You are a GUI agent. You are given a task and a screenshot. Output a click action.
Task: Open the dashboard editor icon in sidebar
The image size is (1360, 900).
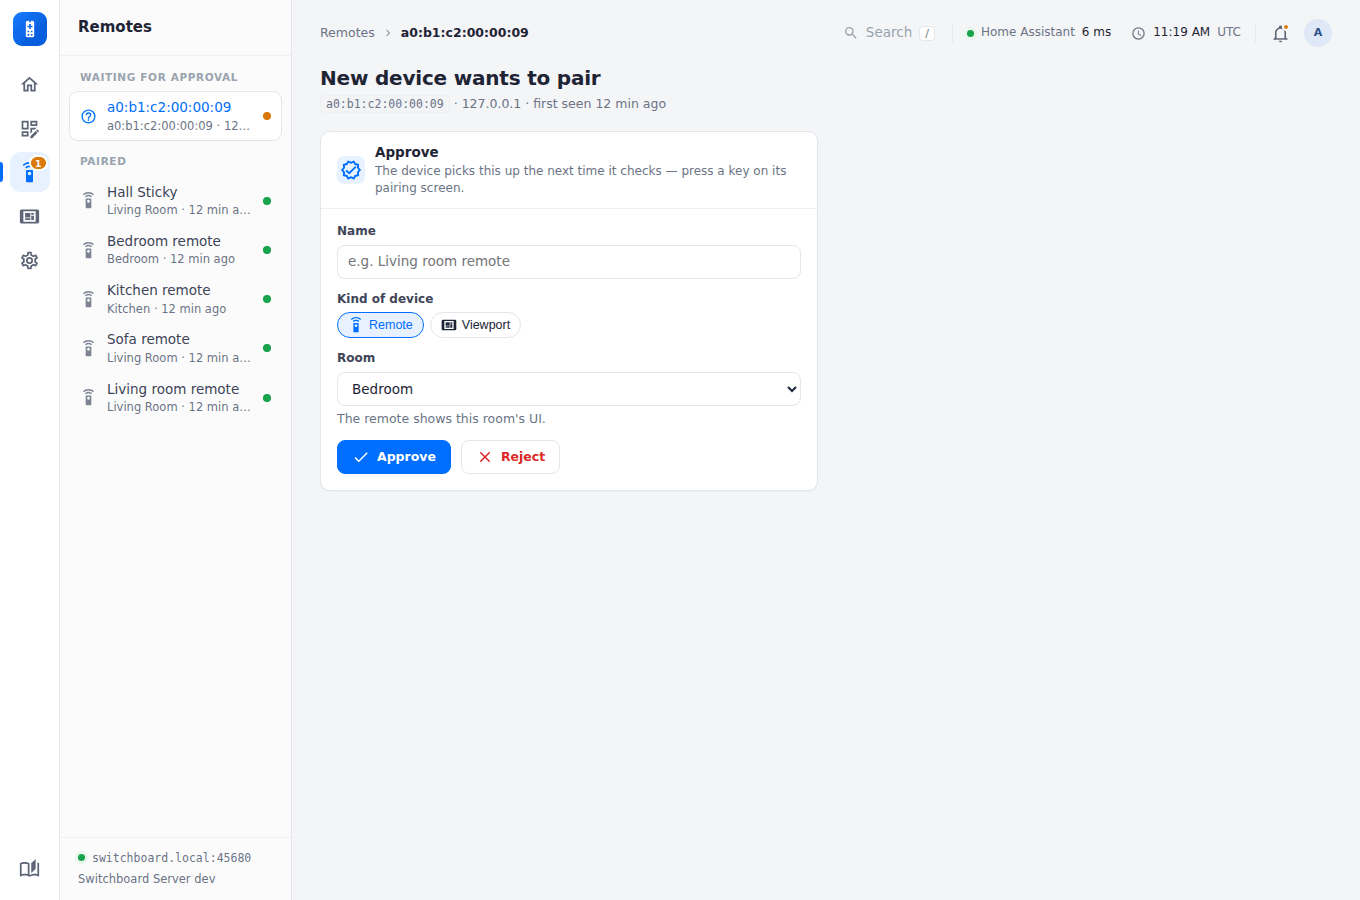(30, 129)
